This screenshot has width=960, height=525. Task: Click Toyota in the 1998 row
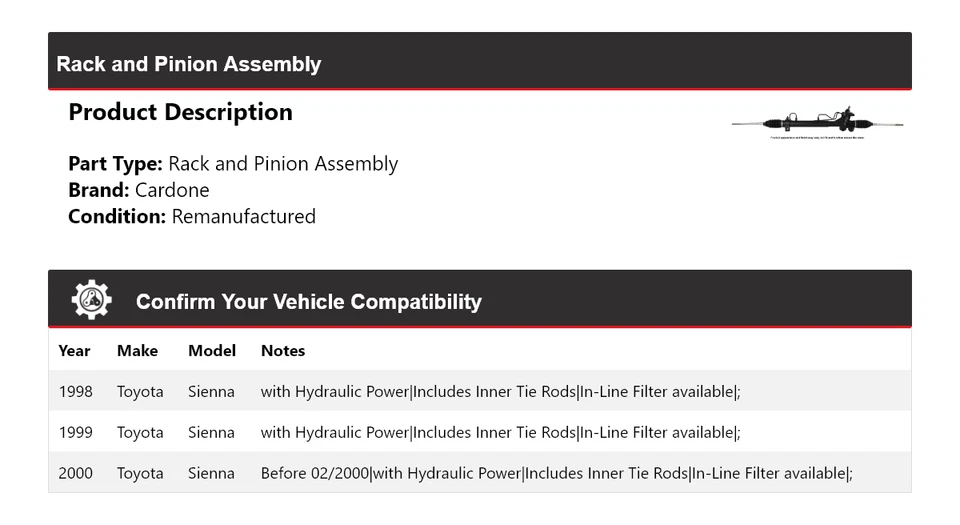point(140,391)
